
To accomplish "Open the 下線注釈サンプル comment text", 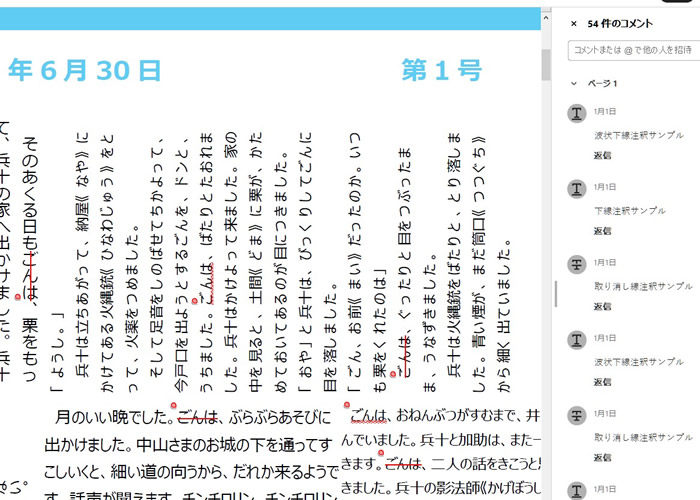I will coord(629,210).
